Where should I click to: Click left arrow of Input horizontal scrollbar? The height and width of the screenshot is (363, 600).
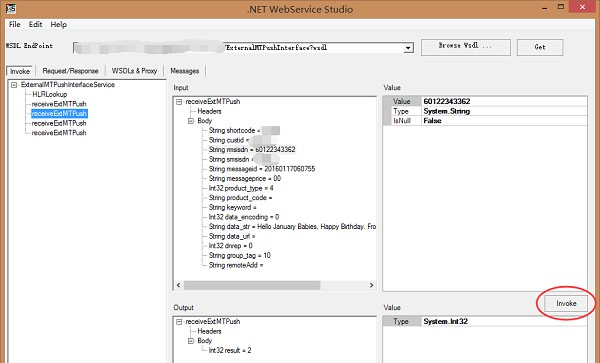(179, 285)
